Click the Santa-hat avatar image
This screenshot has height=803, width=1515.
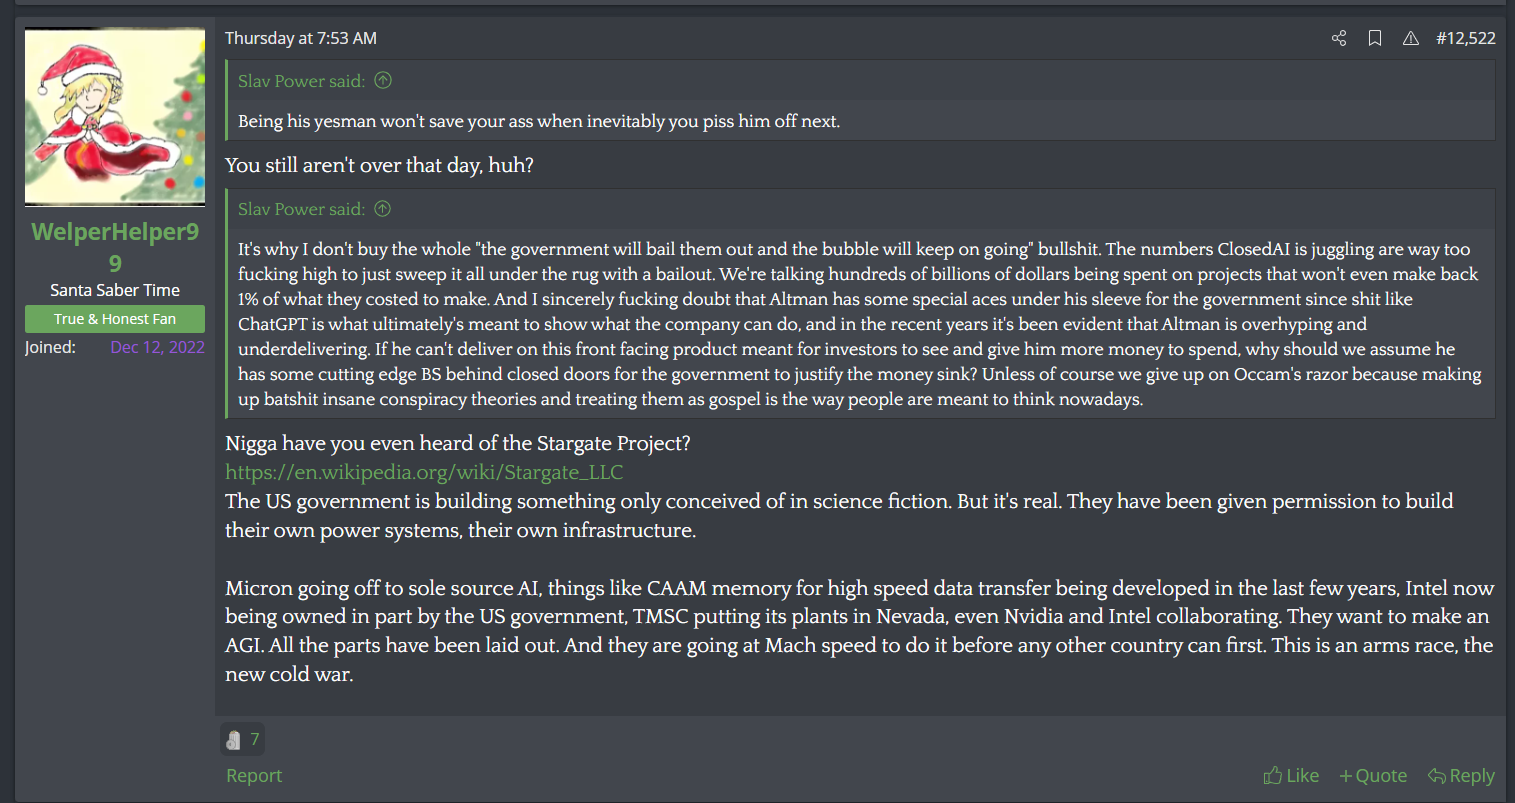[x=115, y=117]
